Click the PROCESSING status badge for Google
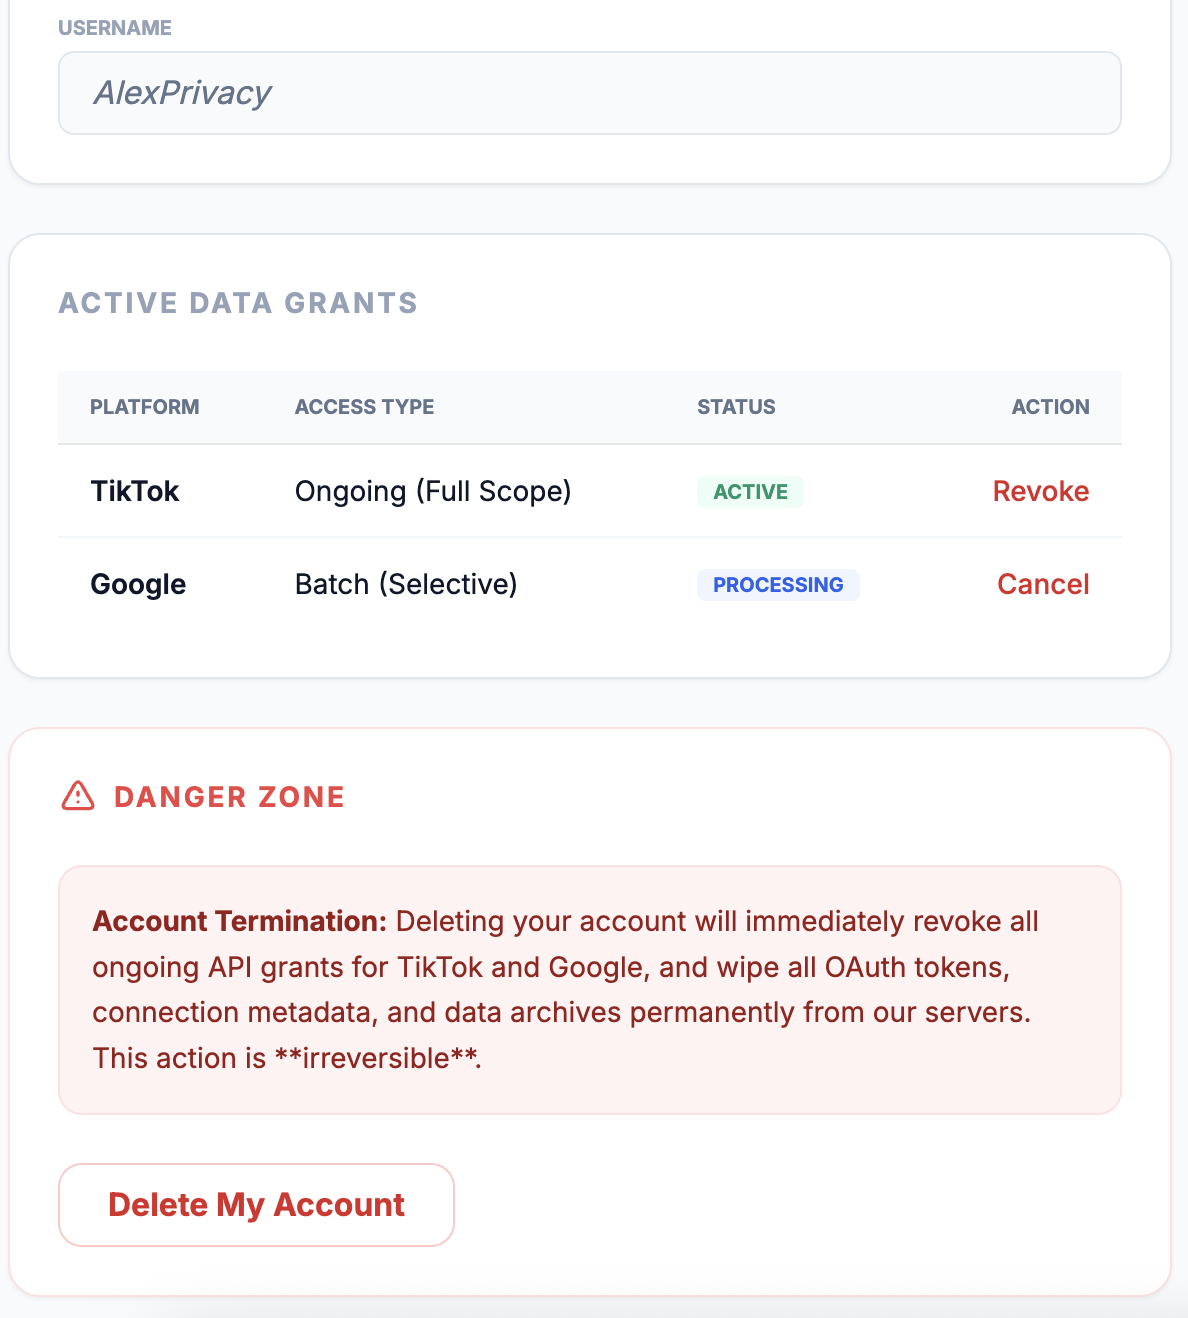This screenshot has height=1318, width=1188. [778, 584]
